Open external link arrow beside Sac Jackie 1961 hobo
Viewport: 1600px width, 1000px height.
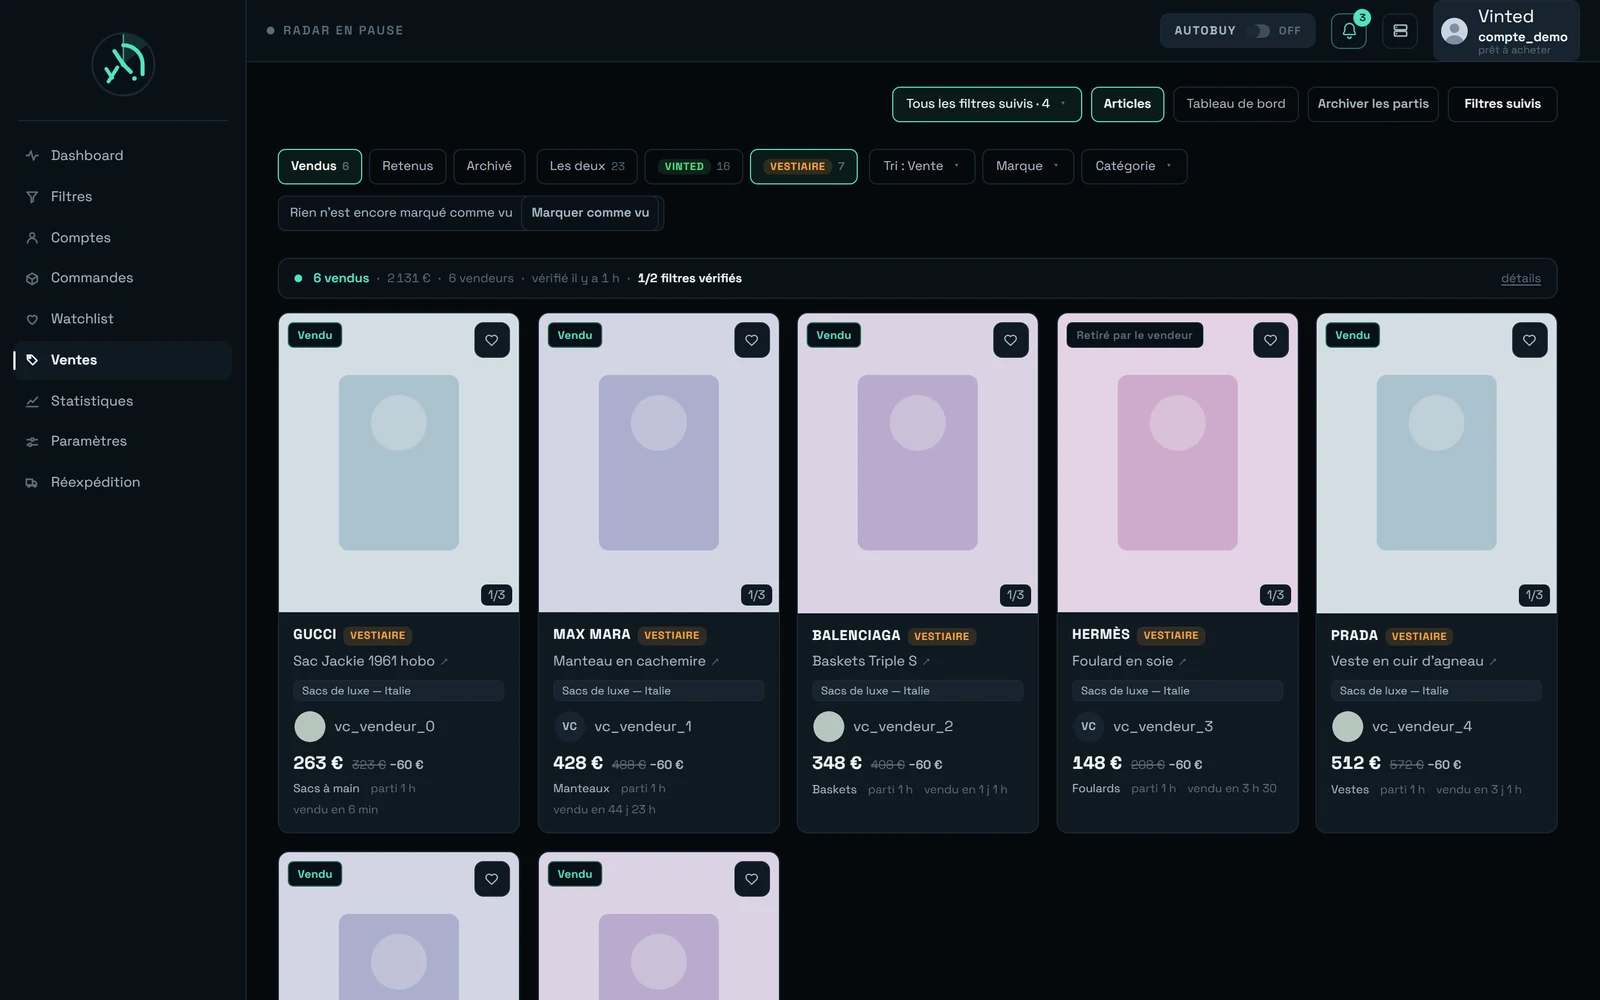click(445, 662)
